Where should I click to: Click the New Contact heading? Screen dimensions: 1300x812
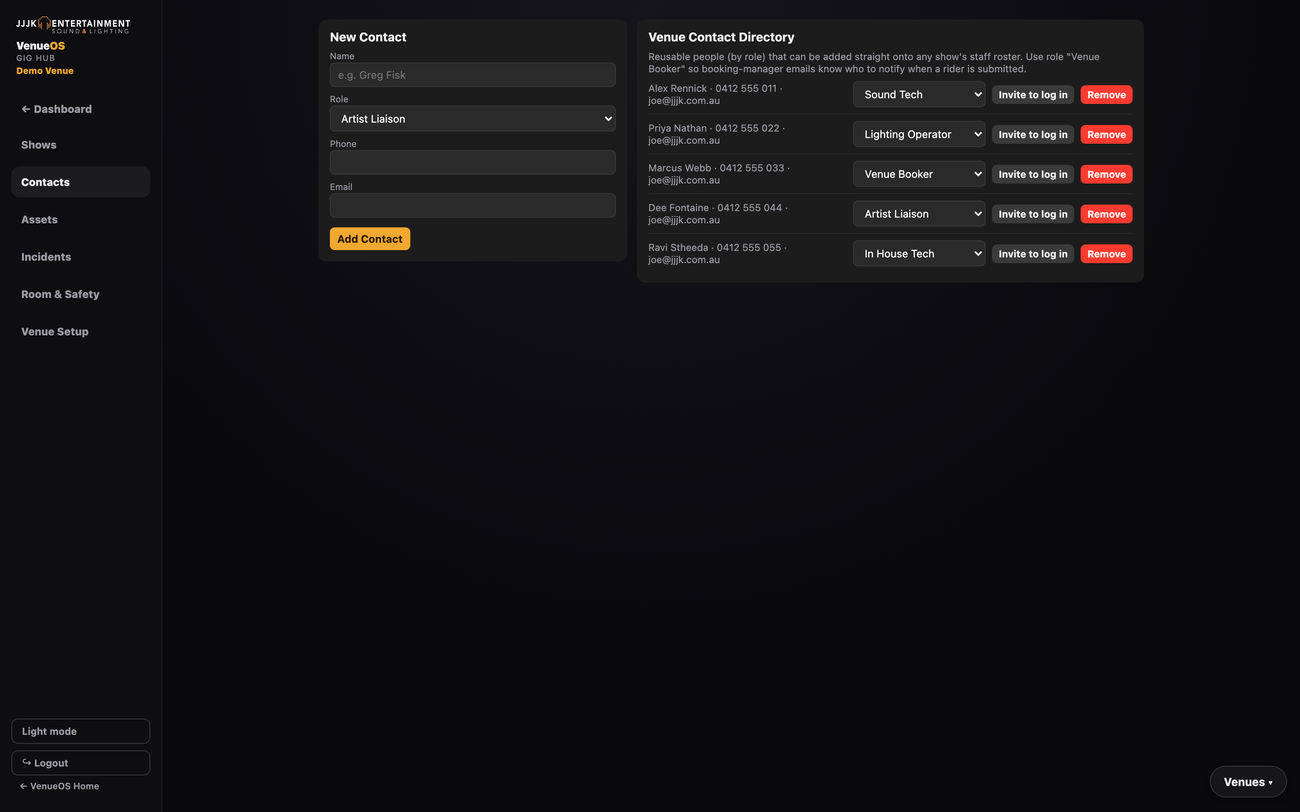[368, 37]
